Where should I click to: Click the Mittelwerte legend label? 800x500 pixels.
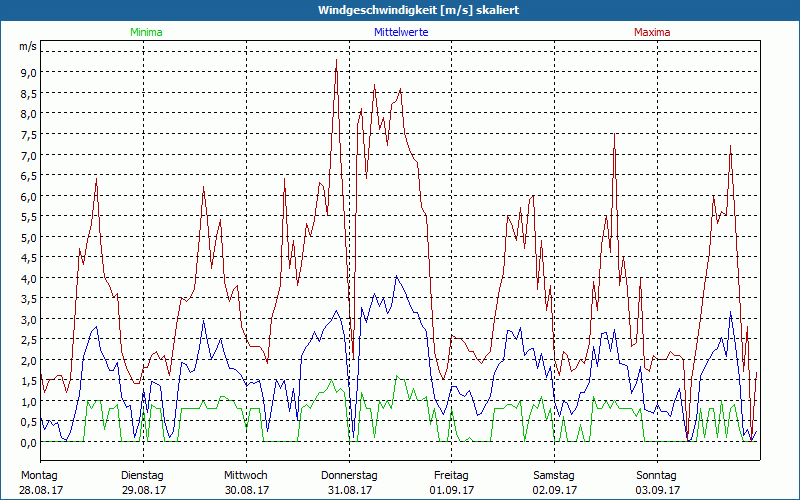[x=401, y=32]
